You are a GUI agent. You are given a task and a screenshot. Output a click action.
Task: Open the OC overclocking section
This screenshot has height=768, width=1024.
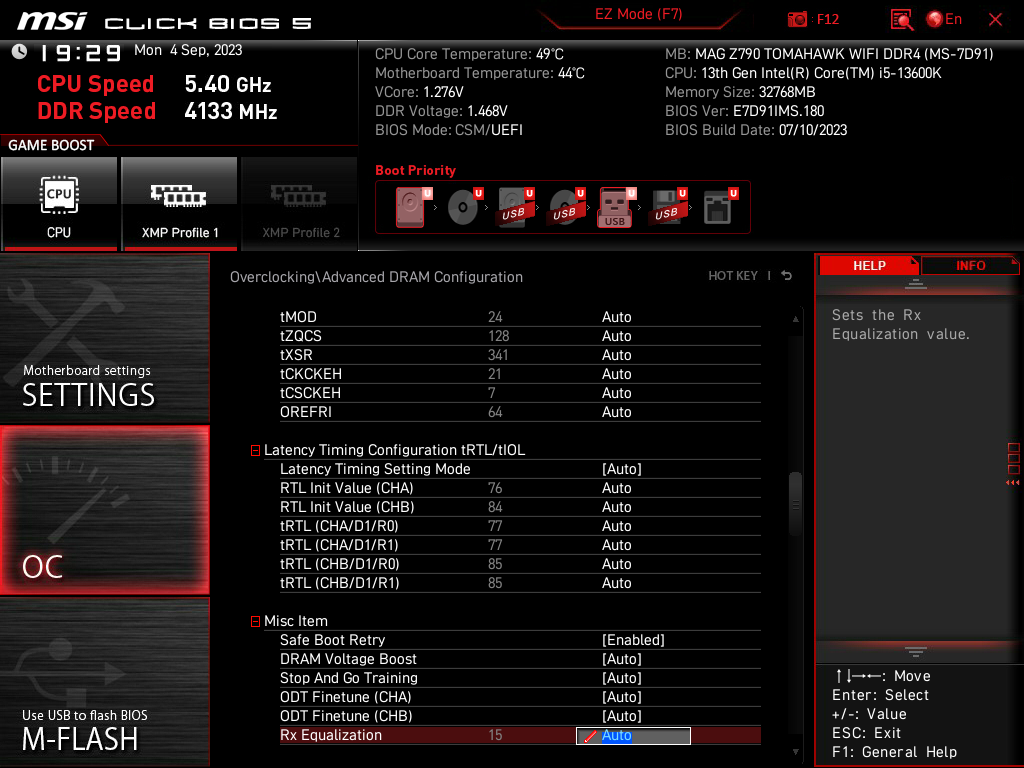coord(104,511)
